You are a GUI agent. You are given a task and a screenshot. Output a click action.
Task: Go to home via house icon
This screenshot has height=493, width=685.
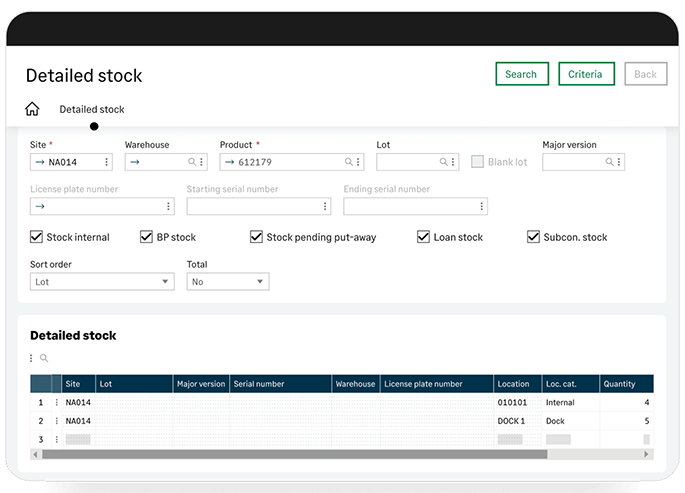click(x=32, y=109)
